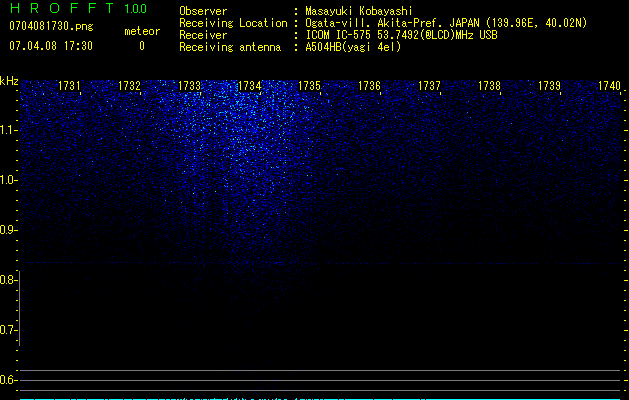Click the 1738 time marker
The width and height of the screenshot is (629, 400).
tap(490, 86)
